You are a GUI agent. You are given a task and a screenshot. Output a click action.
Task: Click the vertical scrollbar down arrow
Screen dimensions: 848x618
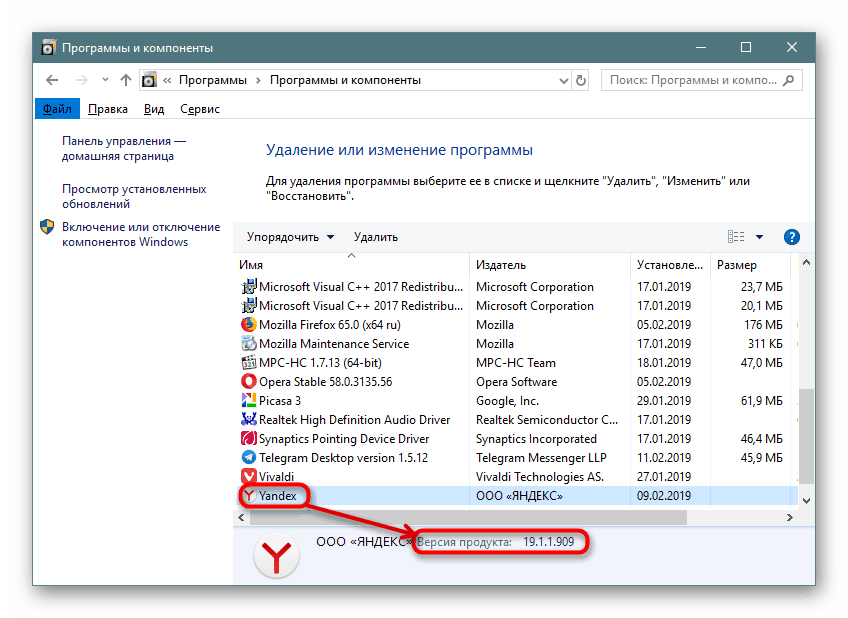(806, 501)
